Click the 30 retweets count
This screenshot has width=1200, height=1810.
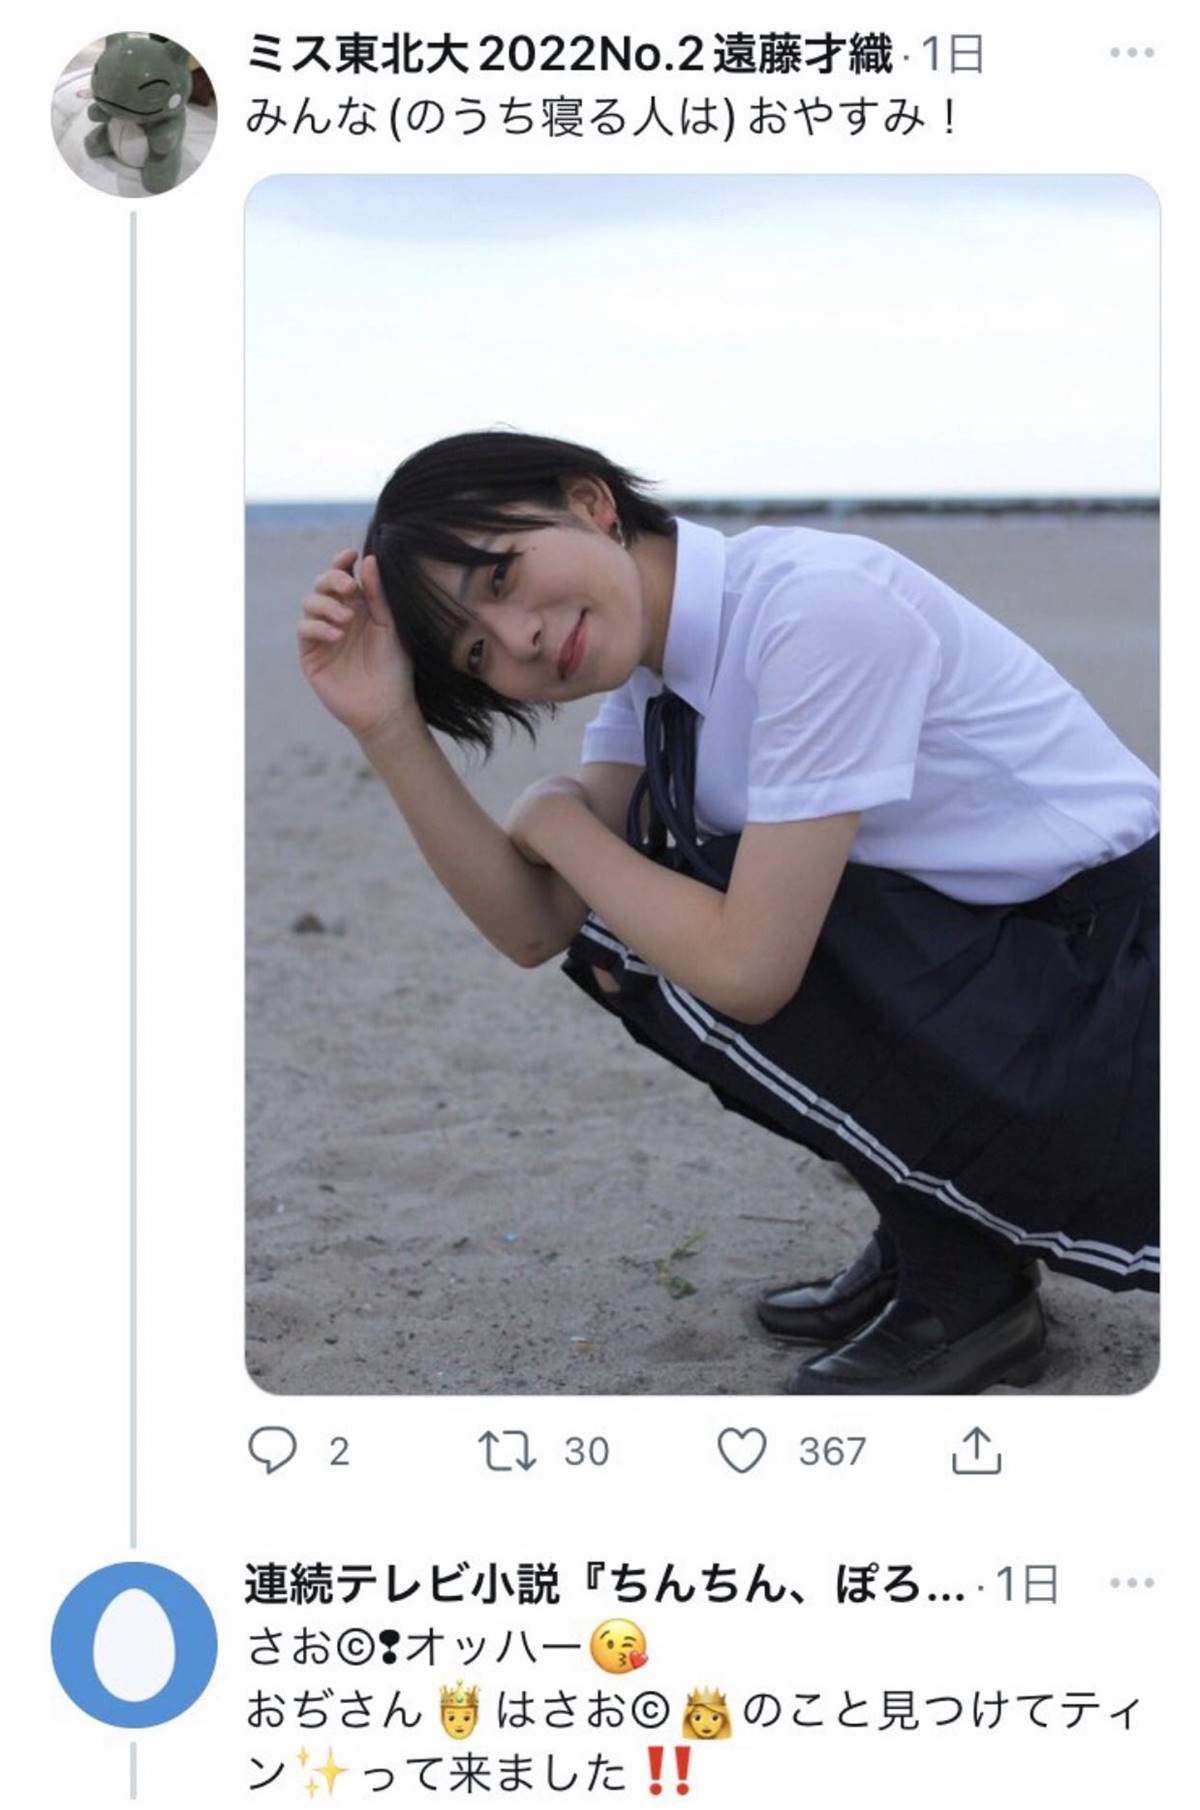point(586,1451)
